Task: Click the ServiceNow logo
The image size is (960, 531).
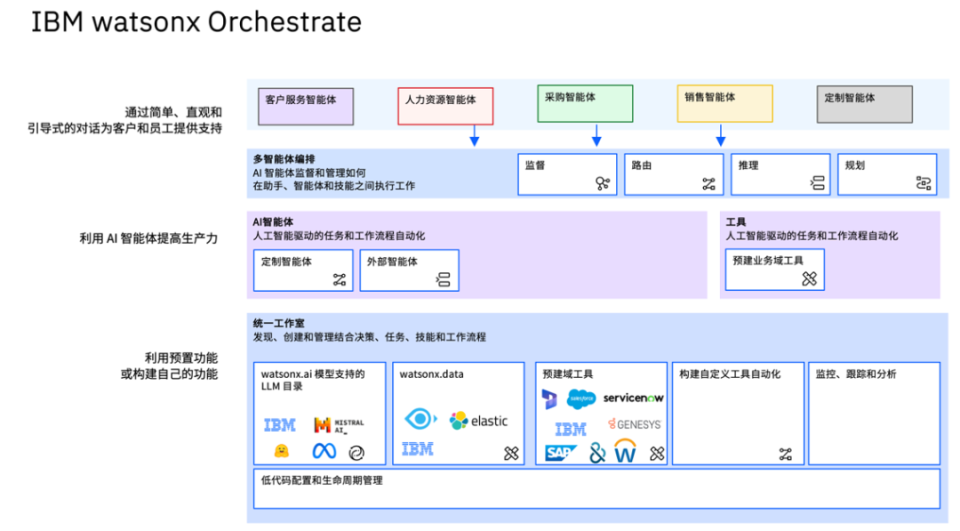Action: coord(633,398)
